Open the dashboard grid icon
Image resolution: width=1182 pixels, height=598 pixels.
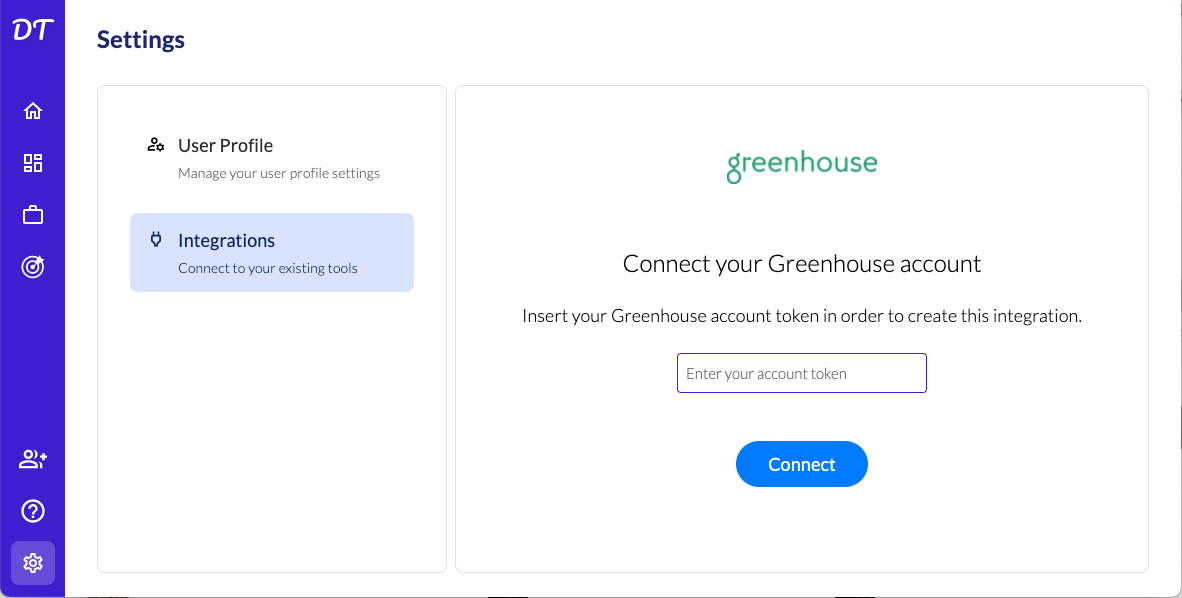33,163
